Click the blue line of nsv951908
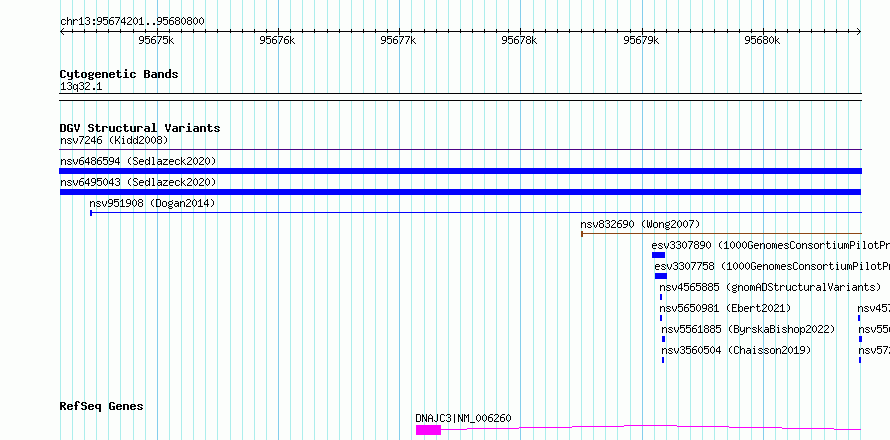890x440 pixels. click(476, 213)
